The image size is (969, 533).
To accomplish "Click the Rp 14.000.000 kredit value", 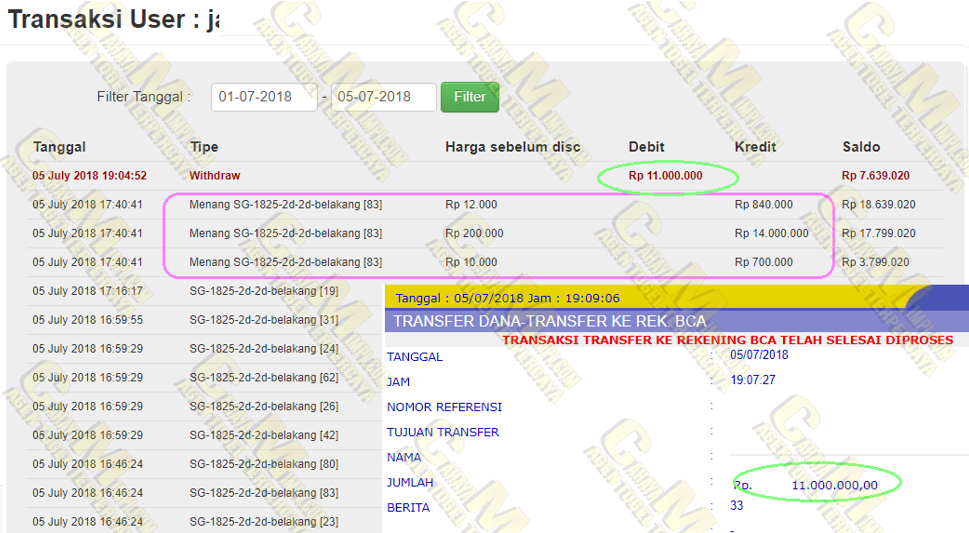I will [x=771, y=233].
